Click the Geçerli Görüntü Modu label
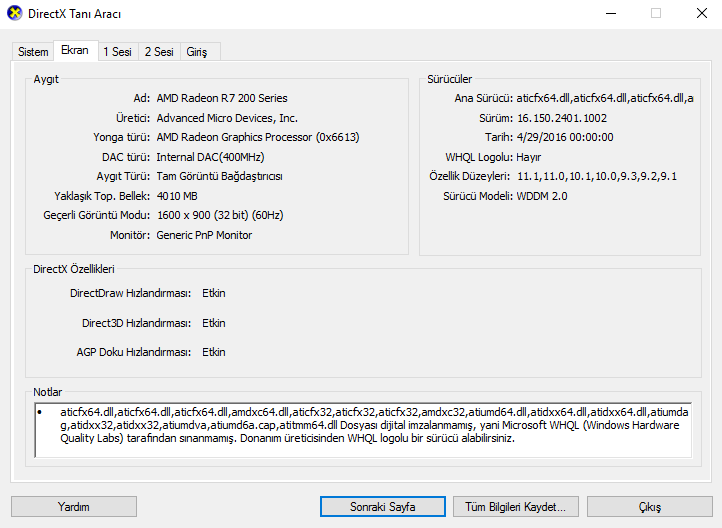The image size is (722, 528). tap(97, 215)
